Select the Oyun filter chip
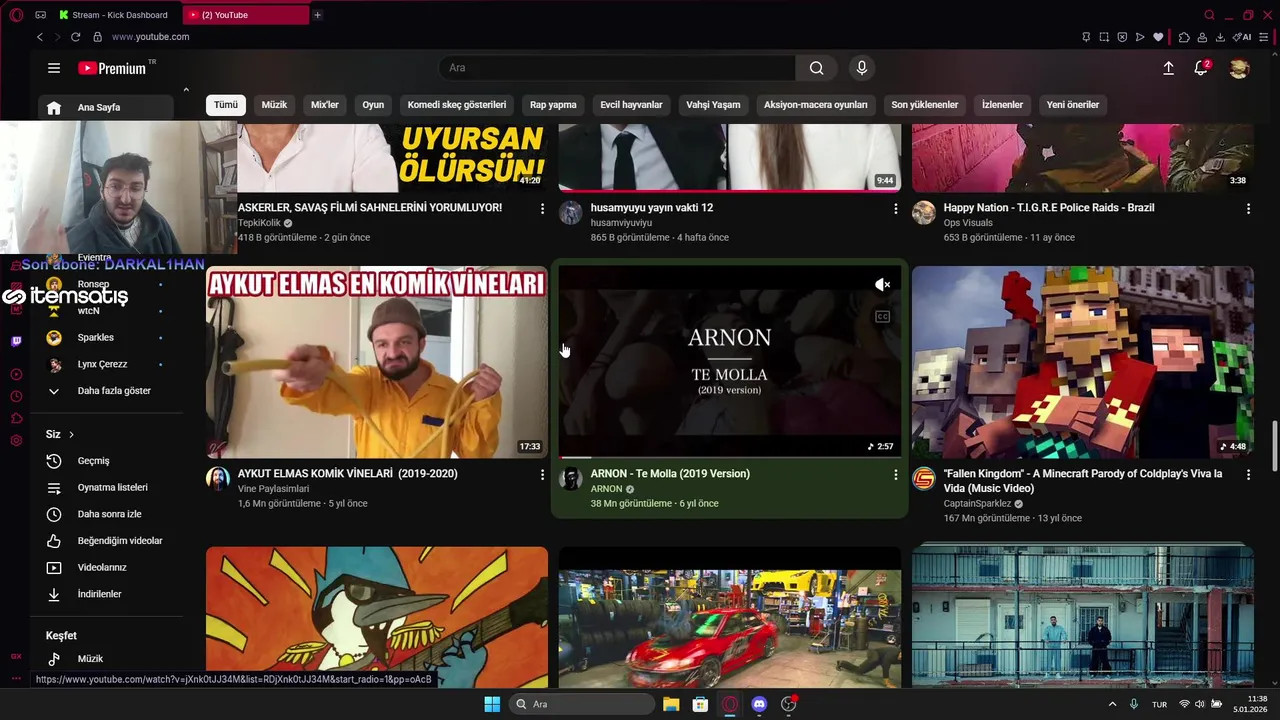This screenshot has width=1280, height=720. (x=373, y=105)
